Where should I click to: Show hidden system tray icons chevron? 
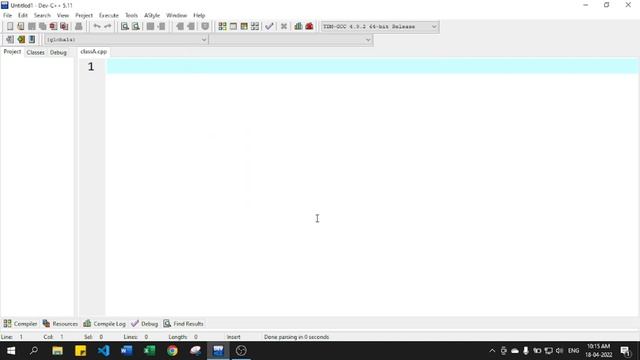(492, 351)
